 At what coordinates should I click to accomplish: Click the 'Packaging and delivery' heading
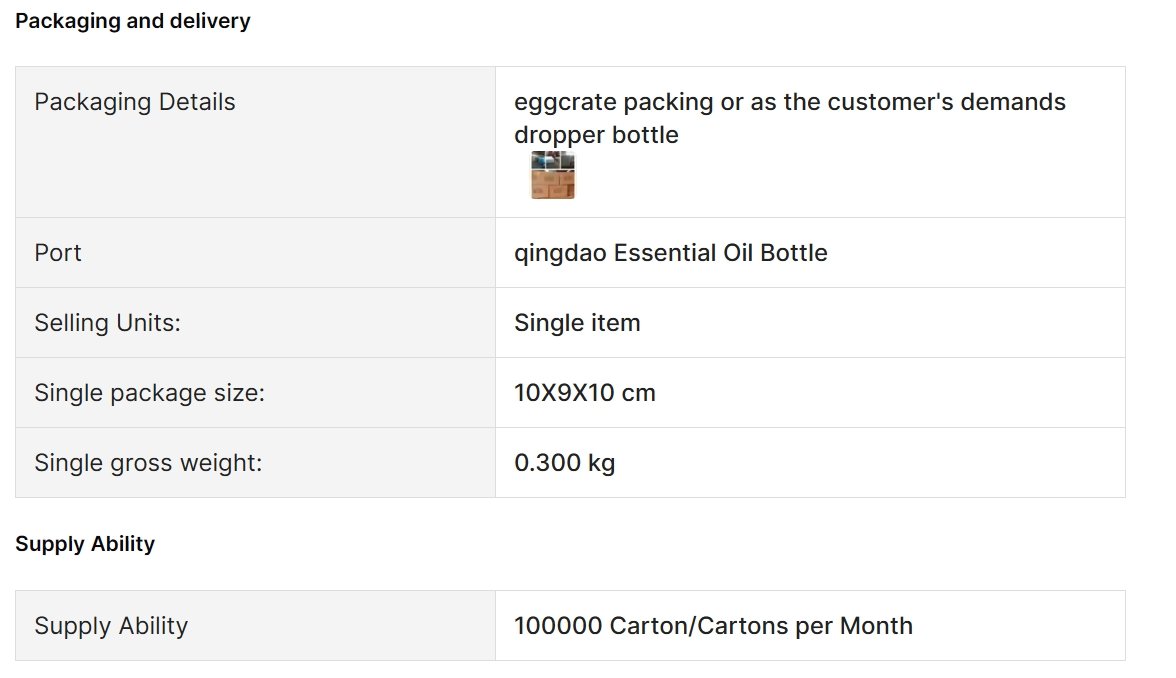[133, 21]
